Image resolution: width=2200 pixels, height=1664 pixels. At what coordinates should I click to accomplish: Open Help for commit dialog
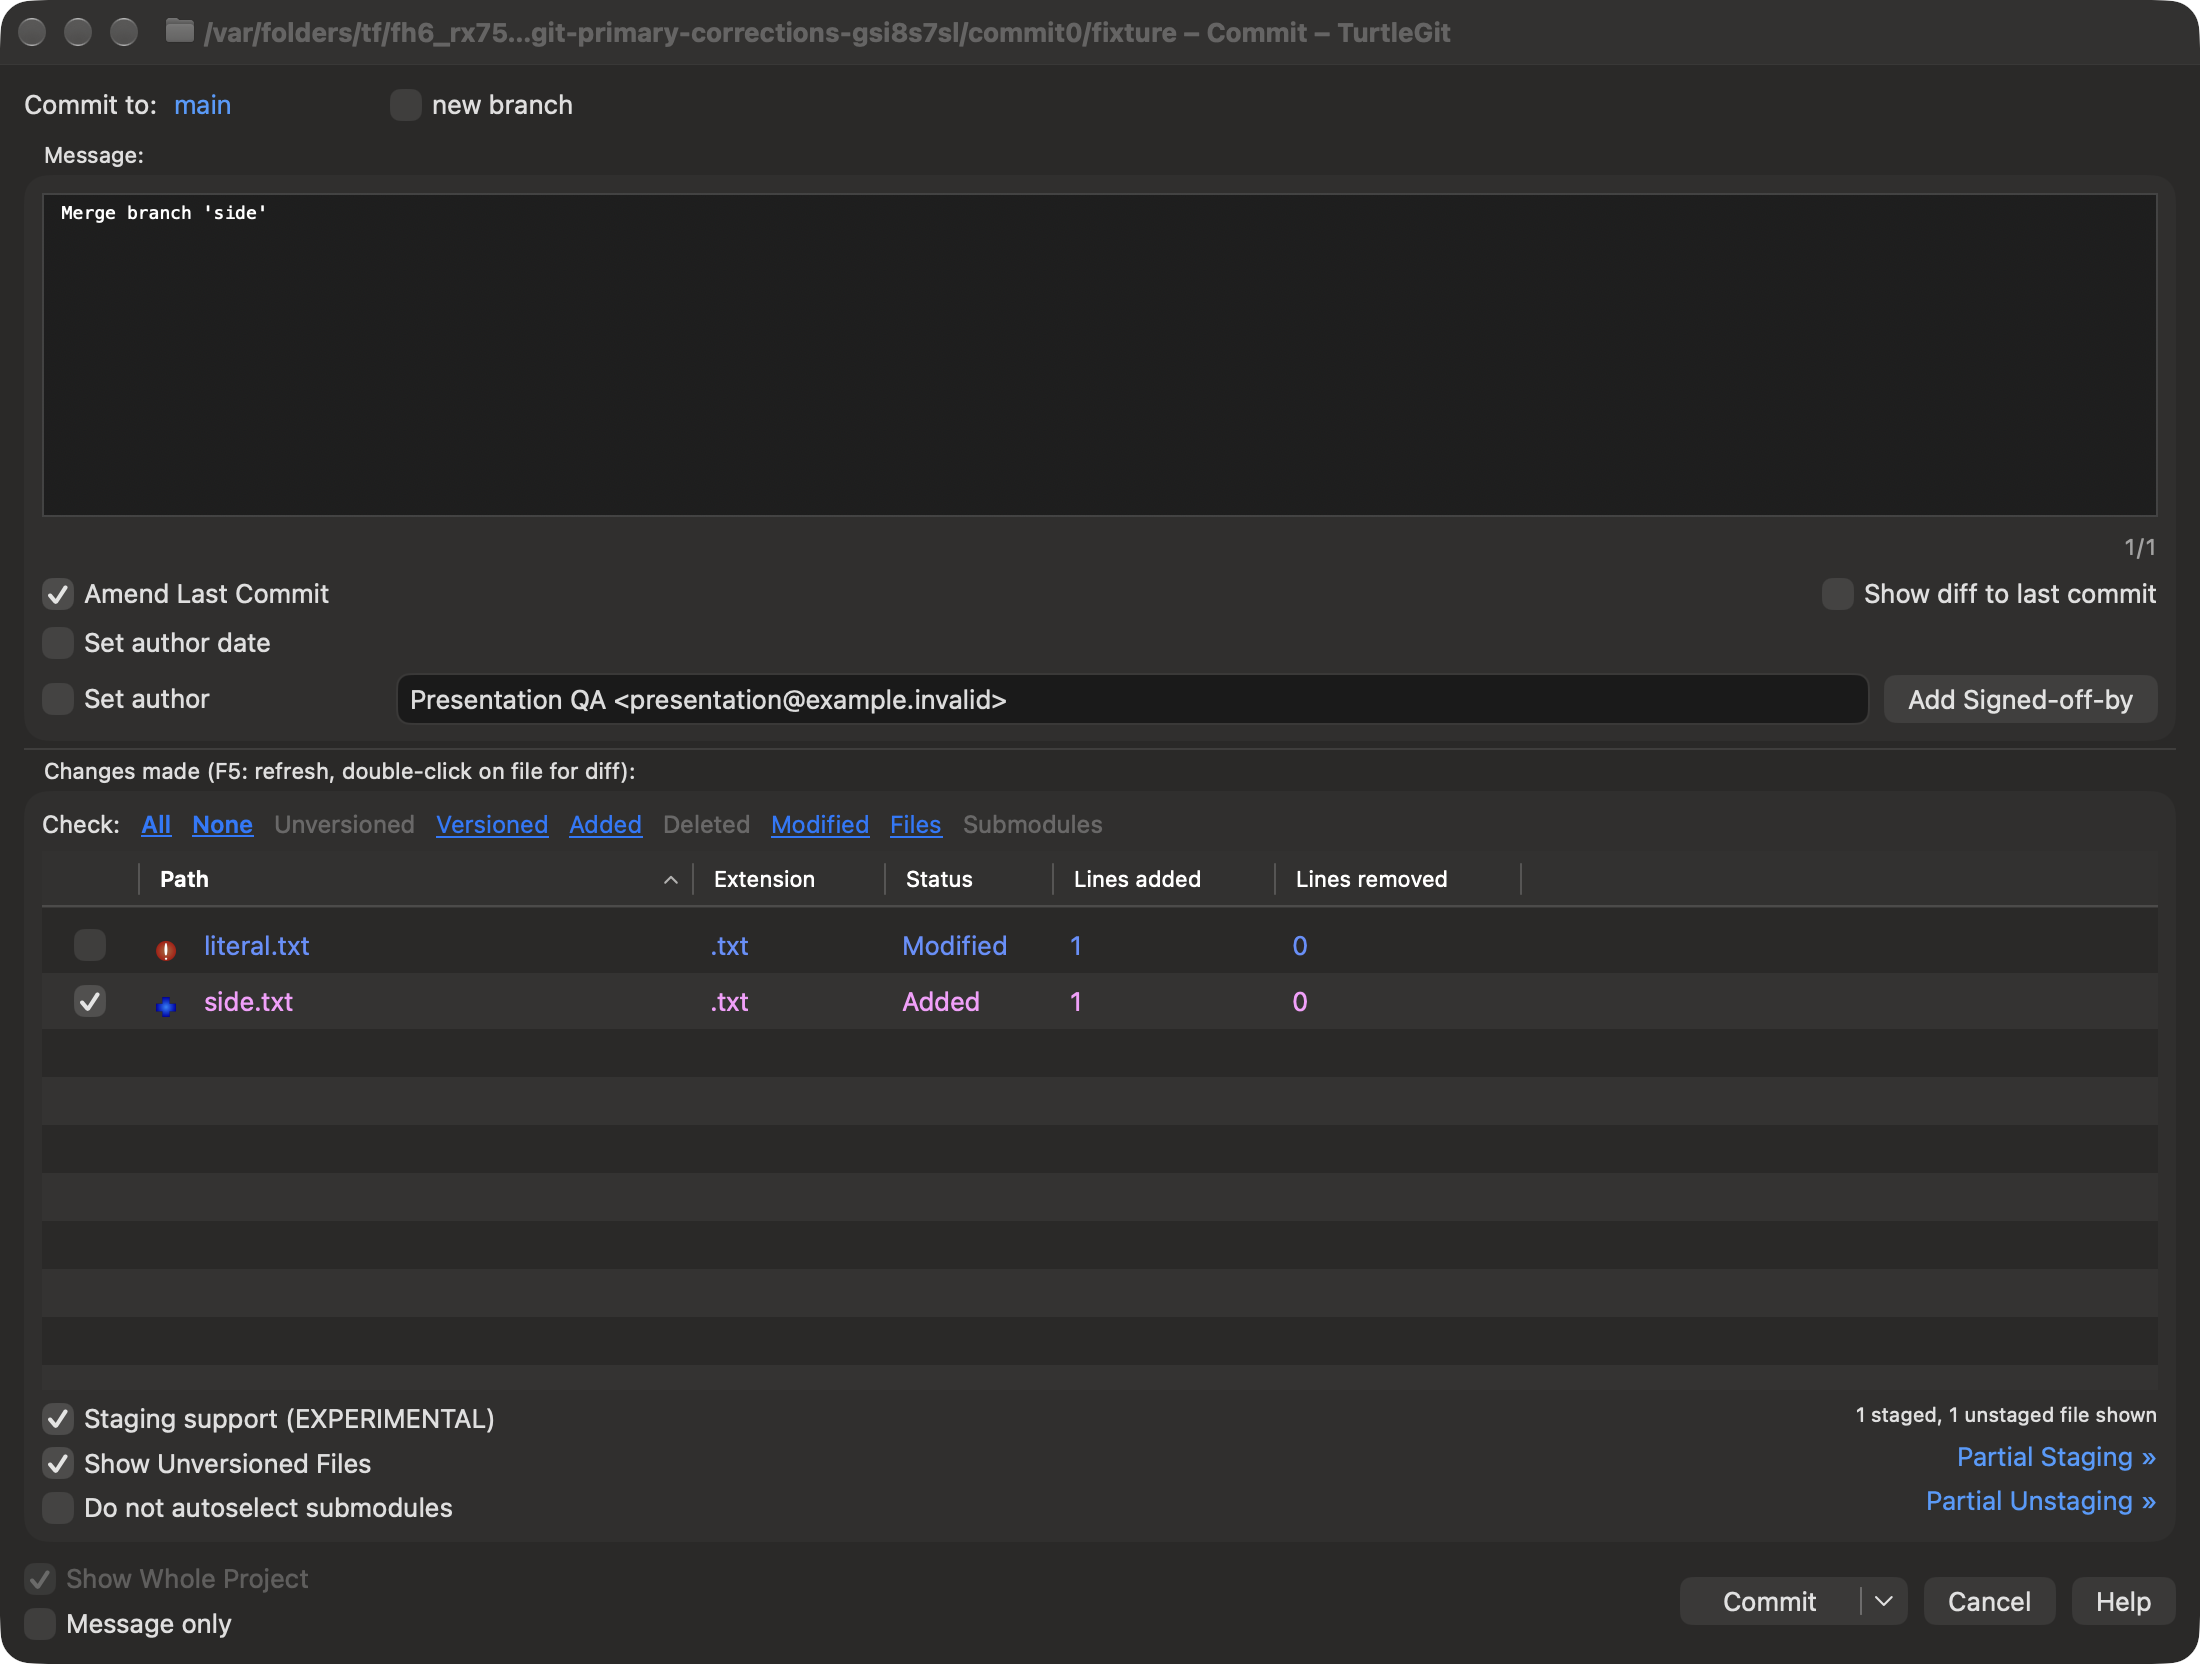[x=2123, y=1602]
